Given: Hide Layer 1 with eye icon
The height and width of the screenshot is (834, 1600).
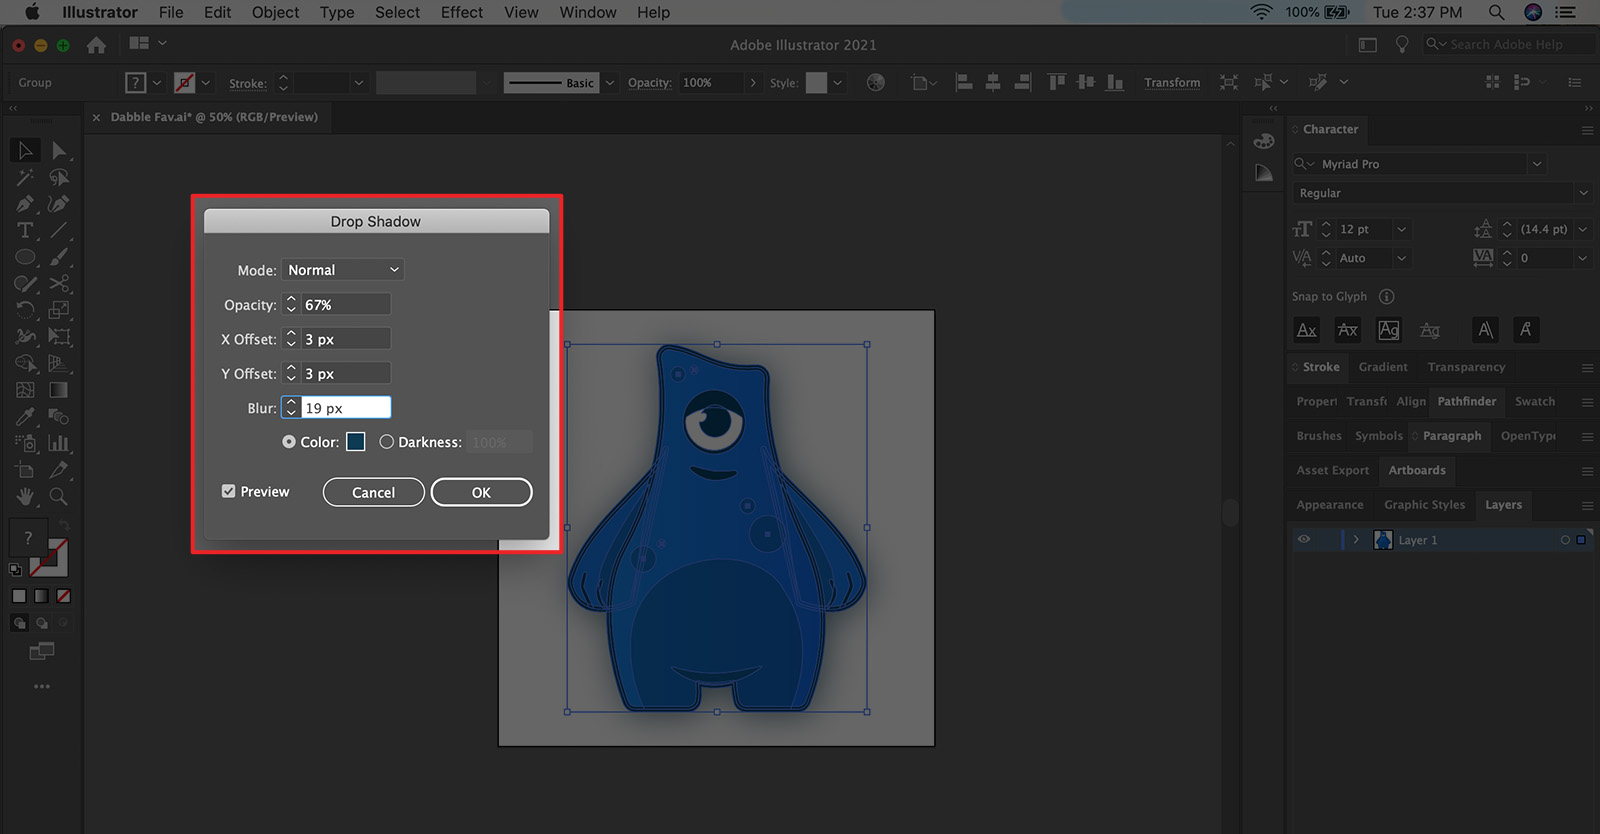Looking at the screenshot, I should pyautogui.click(x=1304, y=540).
